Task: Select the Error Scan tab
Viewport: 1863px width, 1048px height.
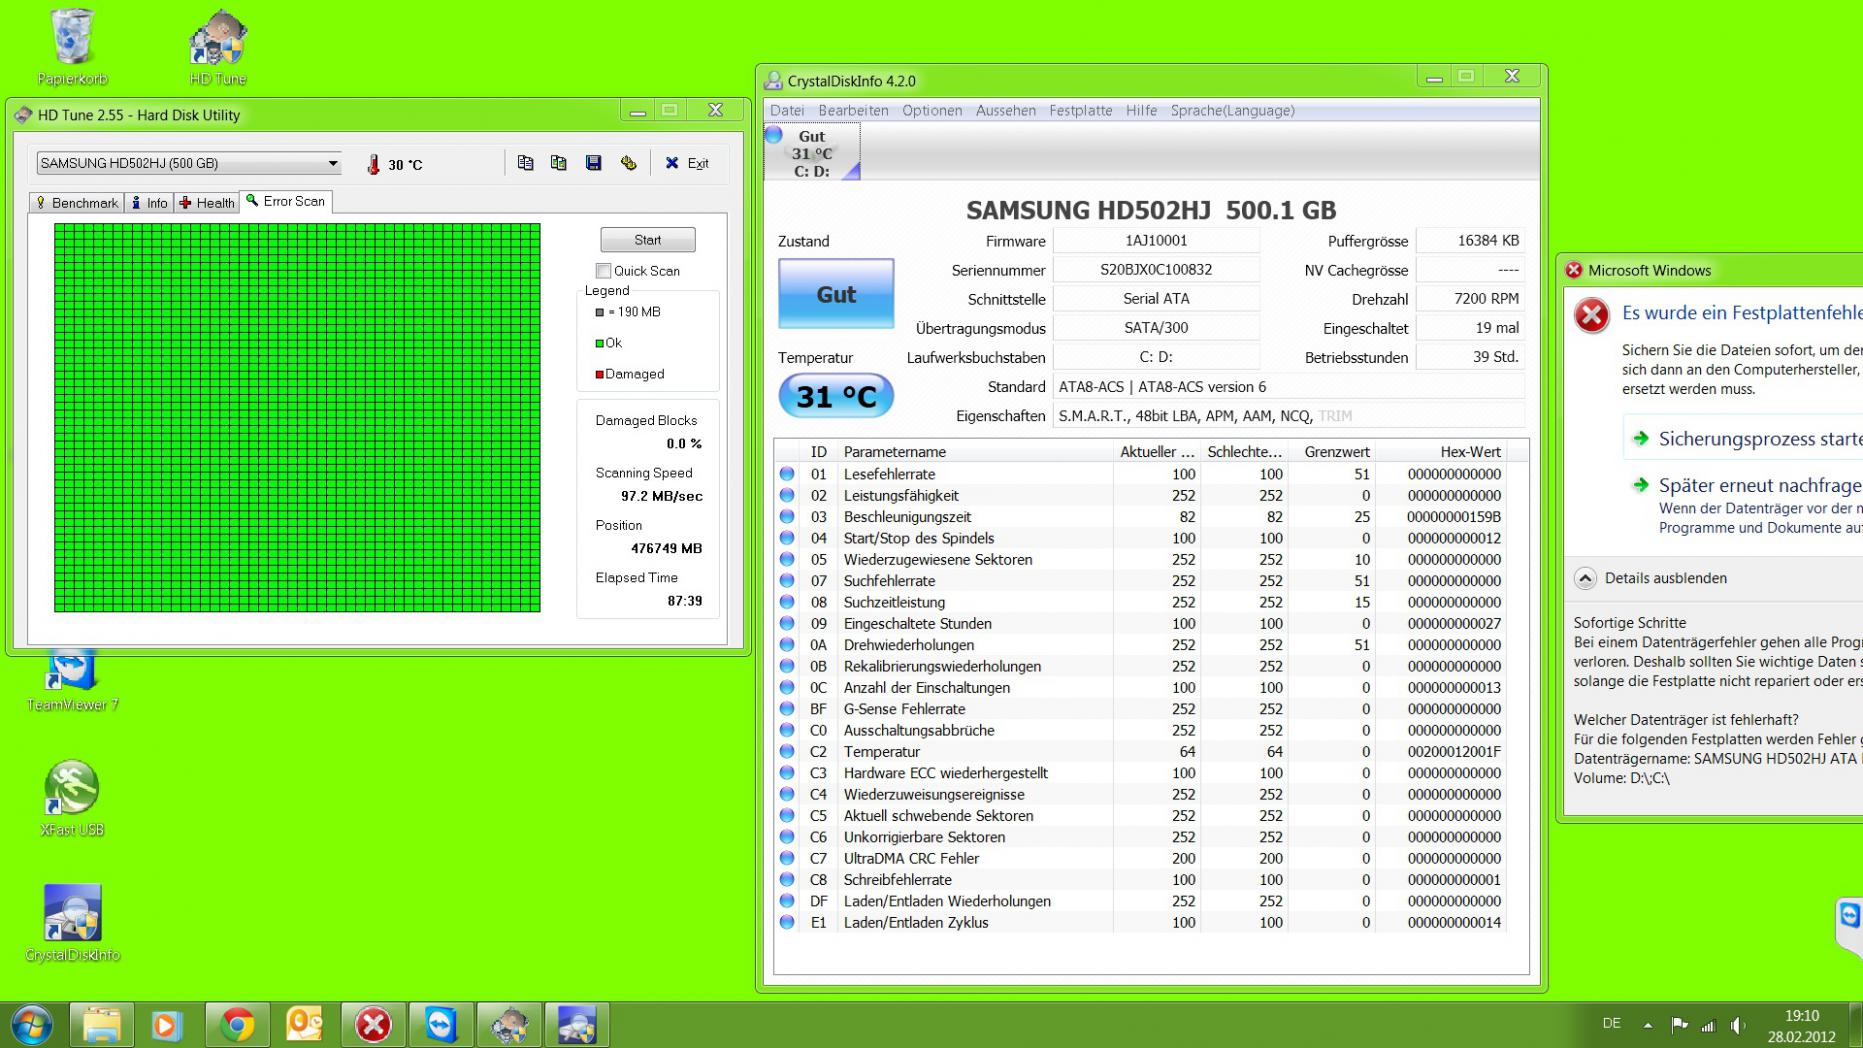Action: tap(286, 201)
